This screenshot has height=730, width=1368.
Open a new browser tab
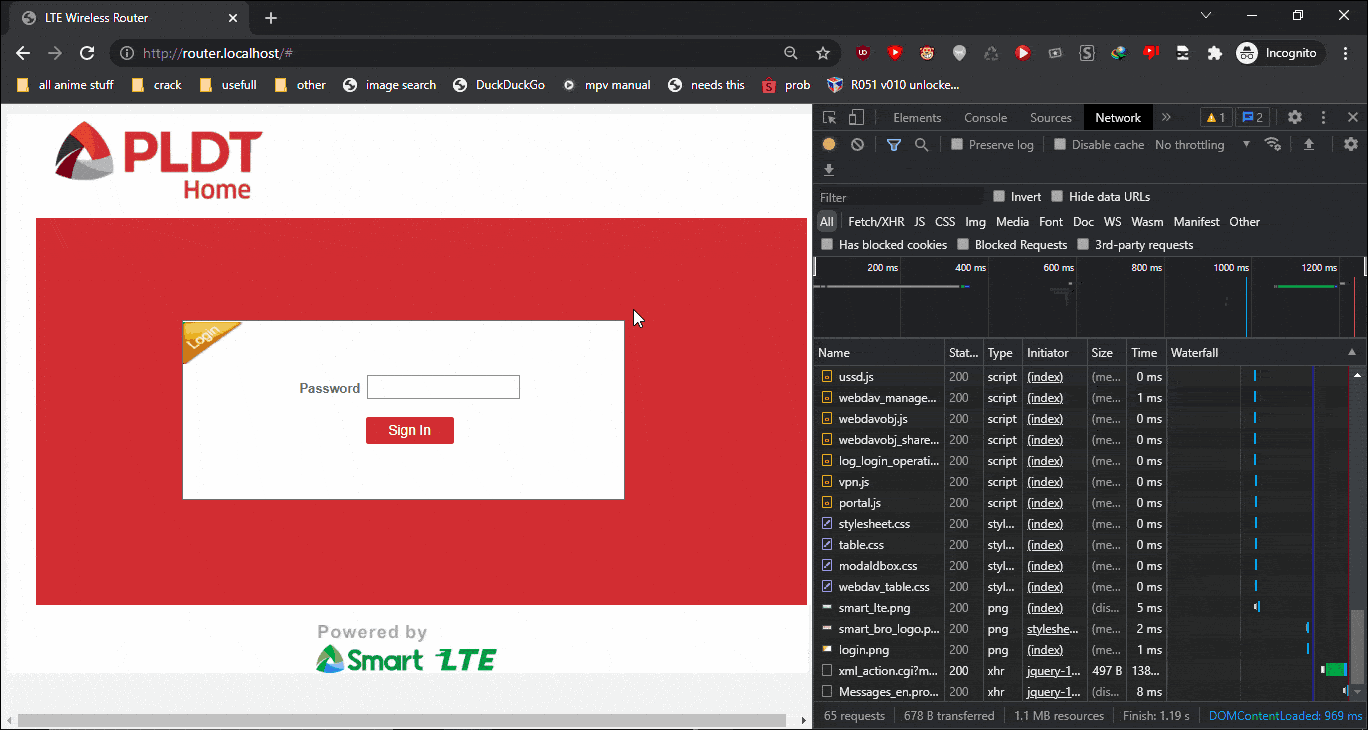[x=271, y=18]
